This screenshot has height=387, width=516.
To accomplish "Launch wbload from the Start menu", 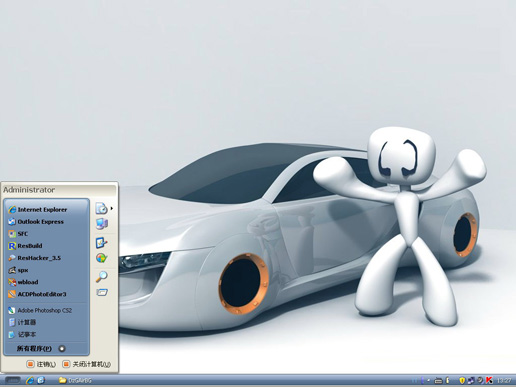I will [x=47, y=282].
